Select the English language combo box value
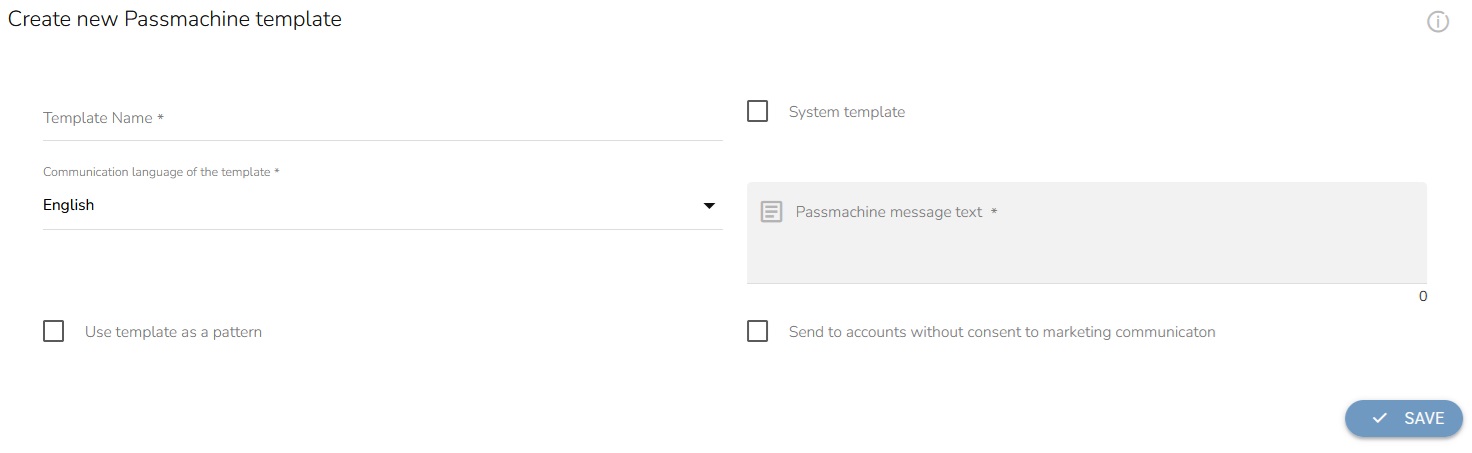 click(69, 205)
